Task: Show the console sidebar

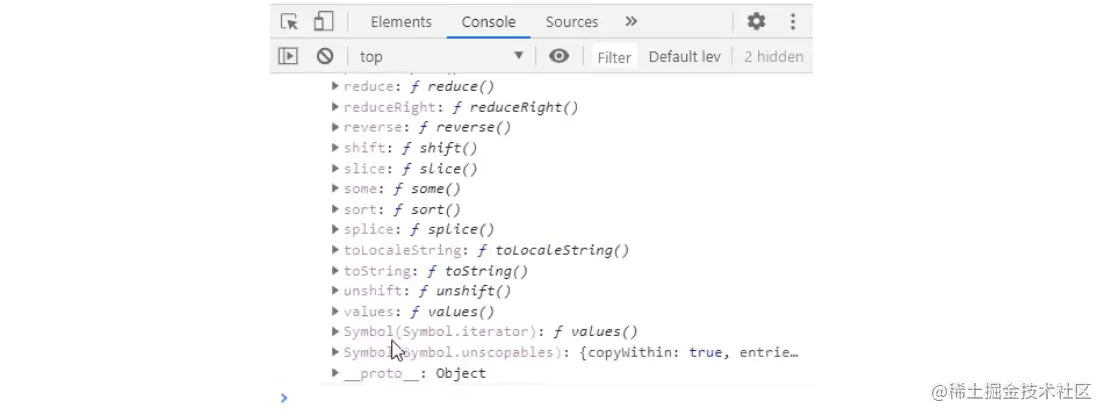Action: tap(288, 57)
